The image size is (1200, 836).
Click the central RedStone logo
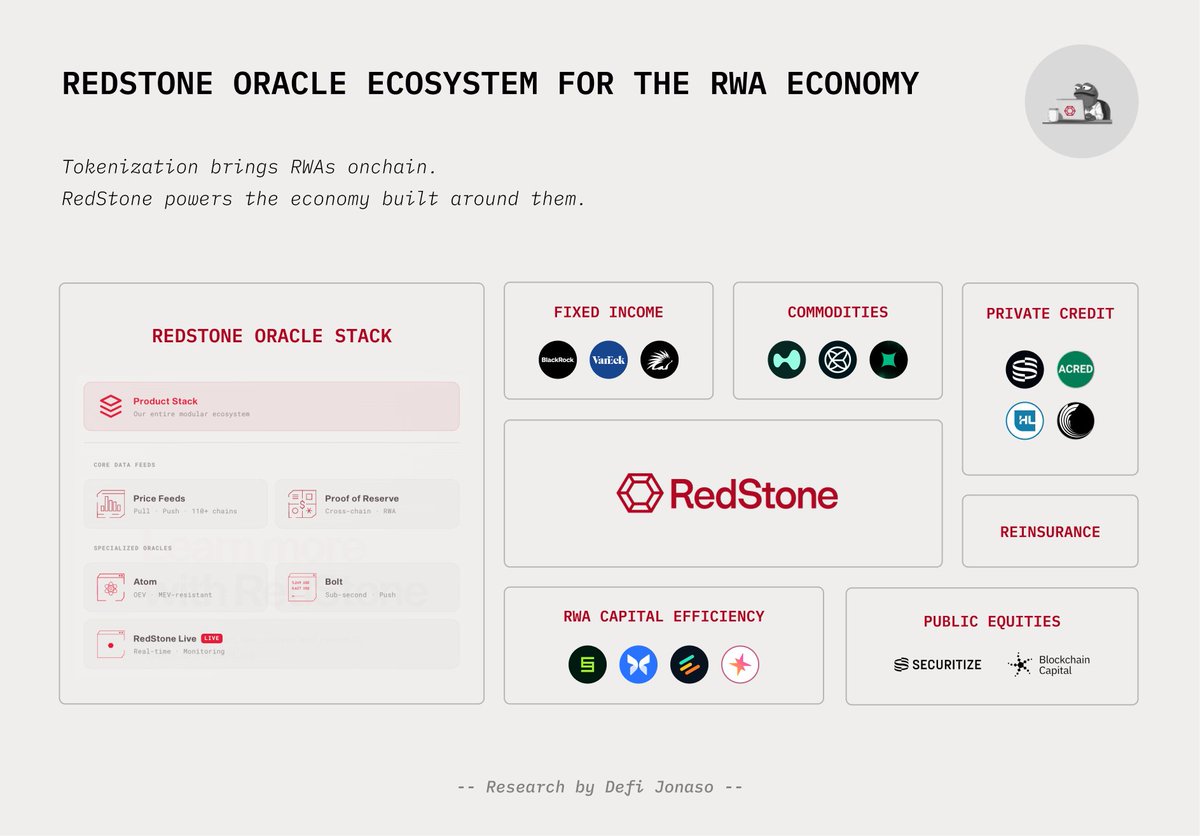pos(727,494)
